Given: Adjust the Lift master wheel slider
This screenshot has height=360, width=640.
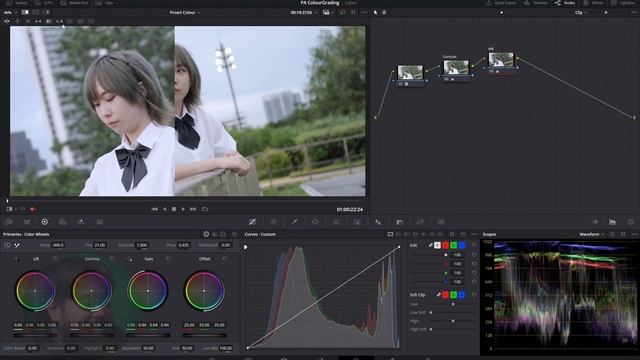Looking at the screenshot, I should click(35, 335).
